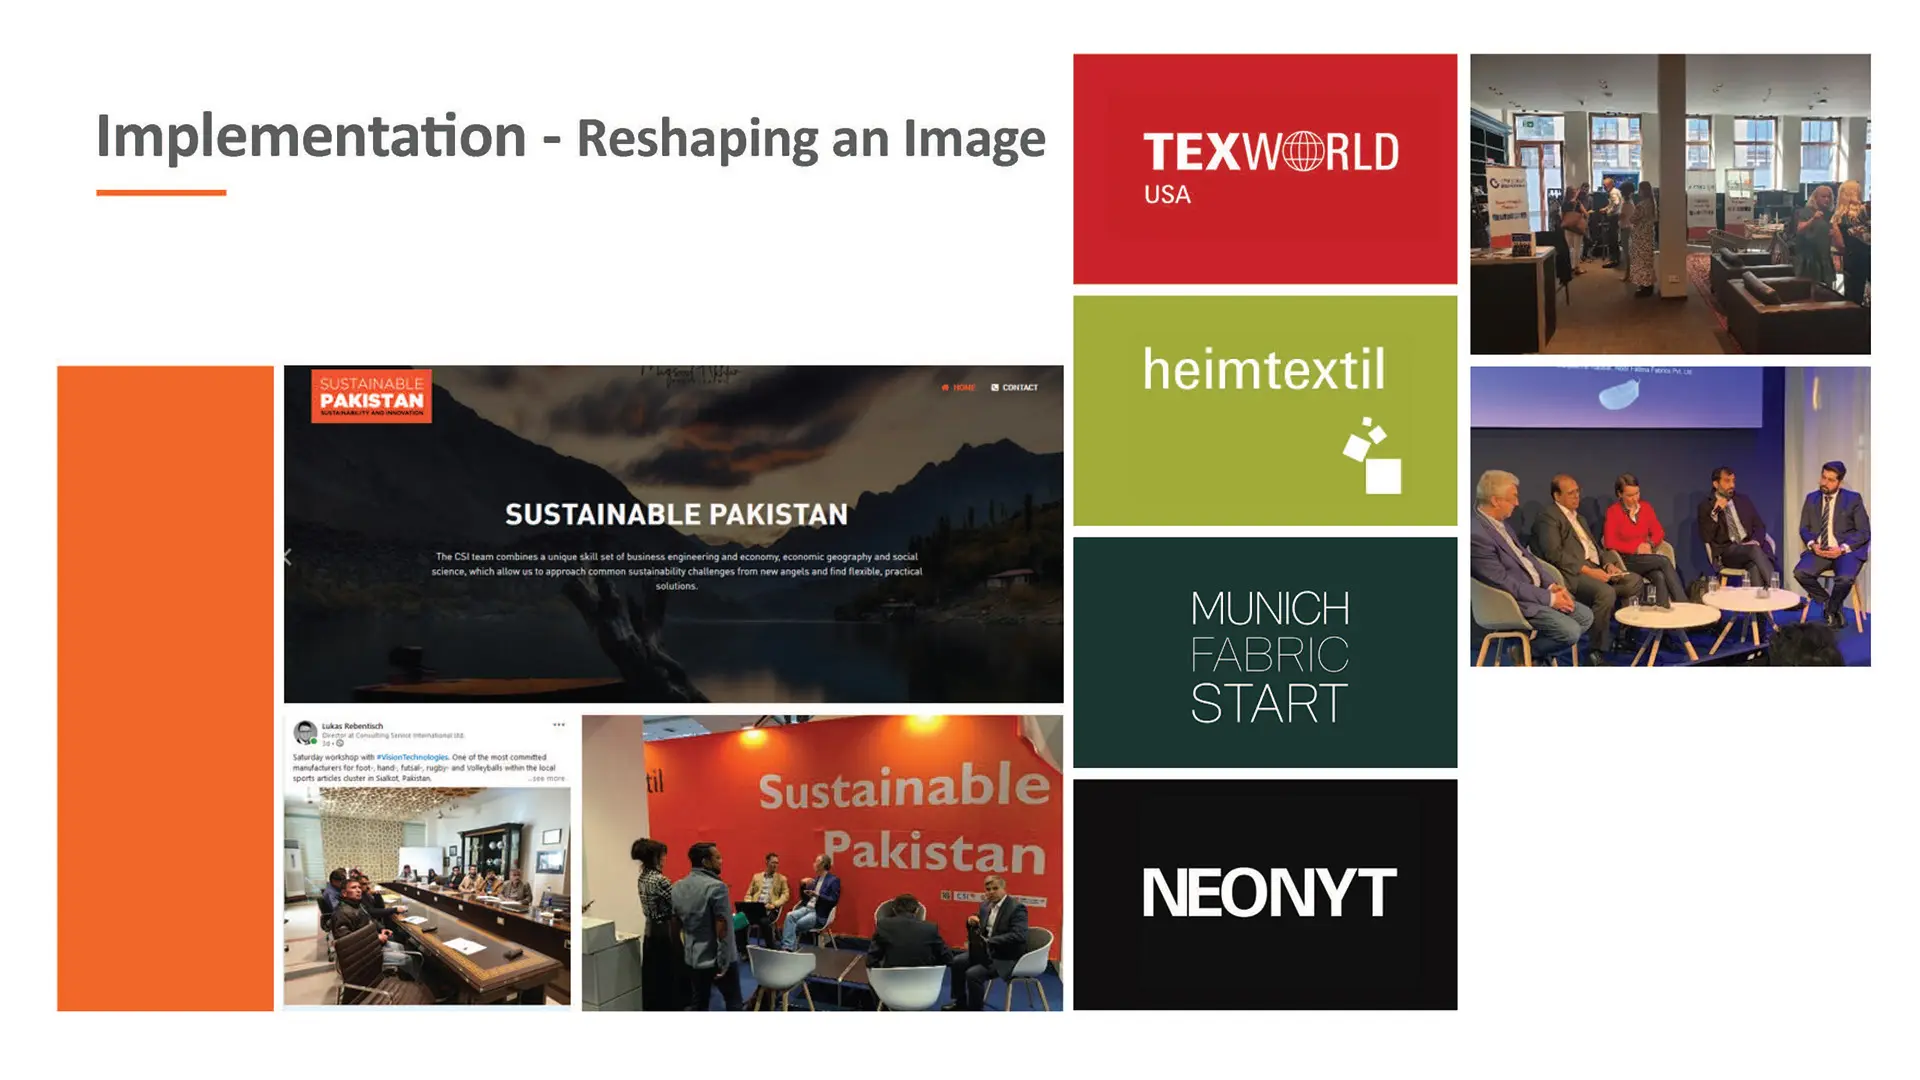Click the panel discussion photo on blue stage
This screenshot has width=1920, height=1080.
(1670, 516)
